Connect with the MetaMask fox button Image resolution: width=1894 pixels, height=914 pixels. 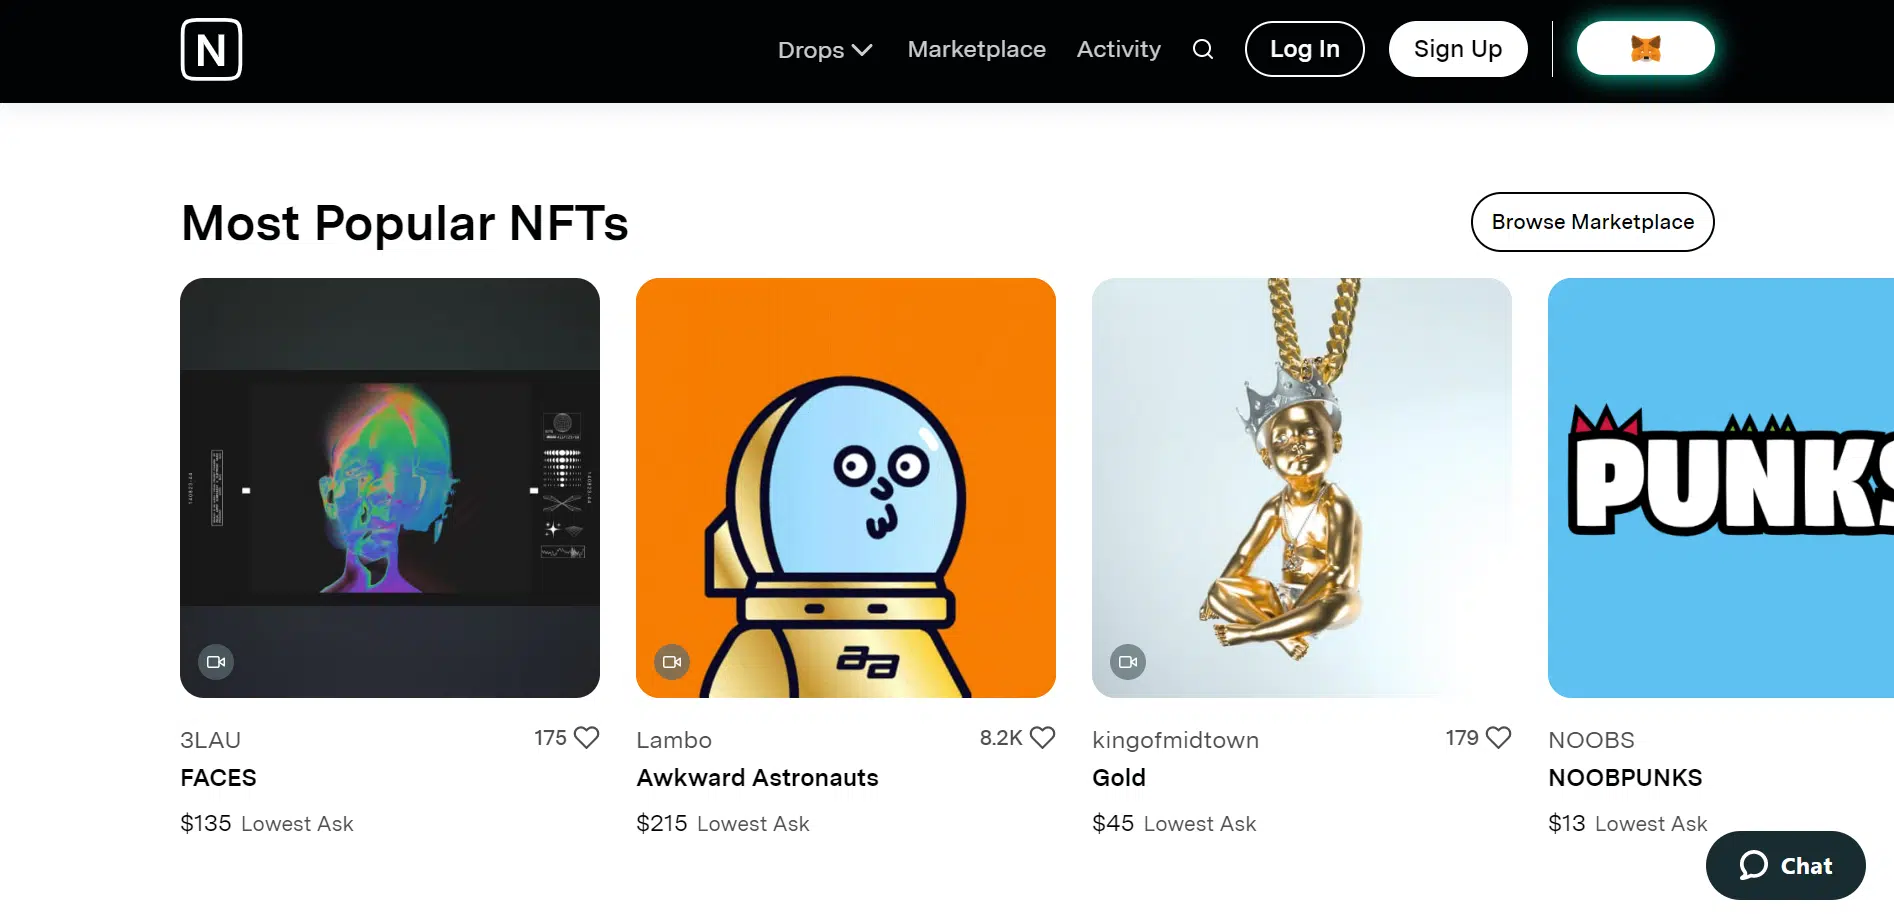1645,48
